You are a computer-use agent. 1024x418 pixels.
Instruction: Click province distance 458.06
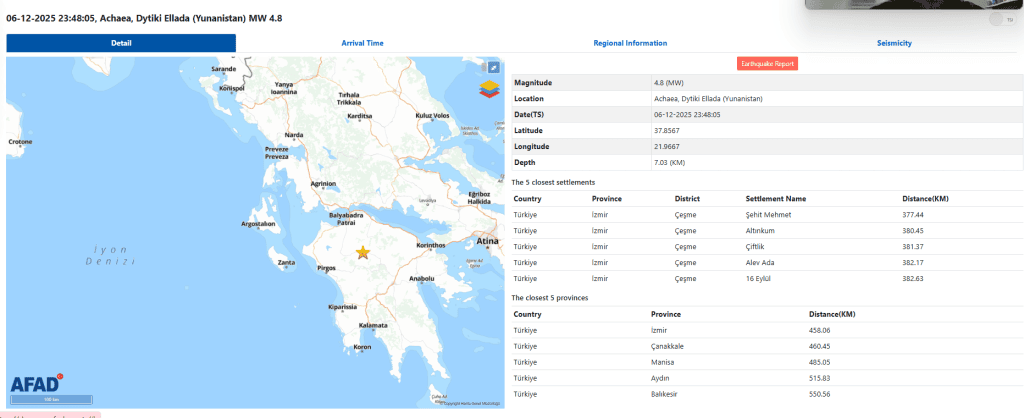pyautogui.click(x=820, y=330)
